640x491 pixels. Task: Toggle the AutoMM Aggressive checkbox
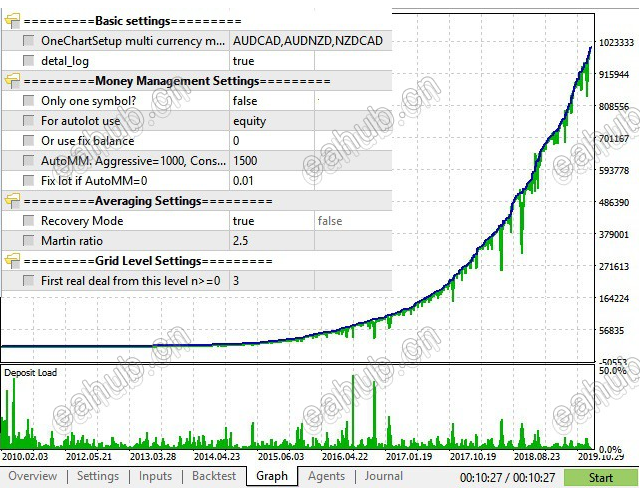click(29, 160)
